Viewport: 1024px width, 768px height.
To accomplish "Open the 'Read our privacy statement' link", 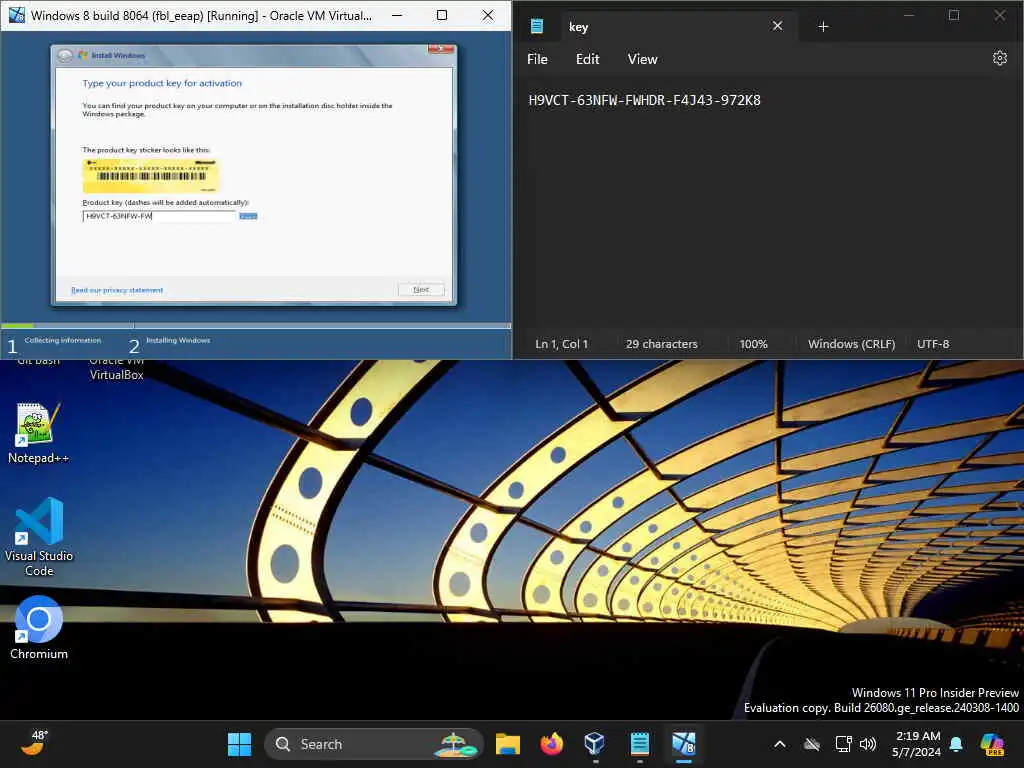I will (x=117, y=290).
